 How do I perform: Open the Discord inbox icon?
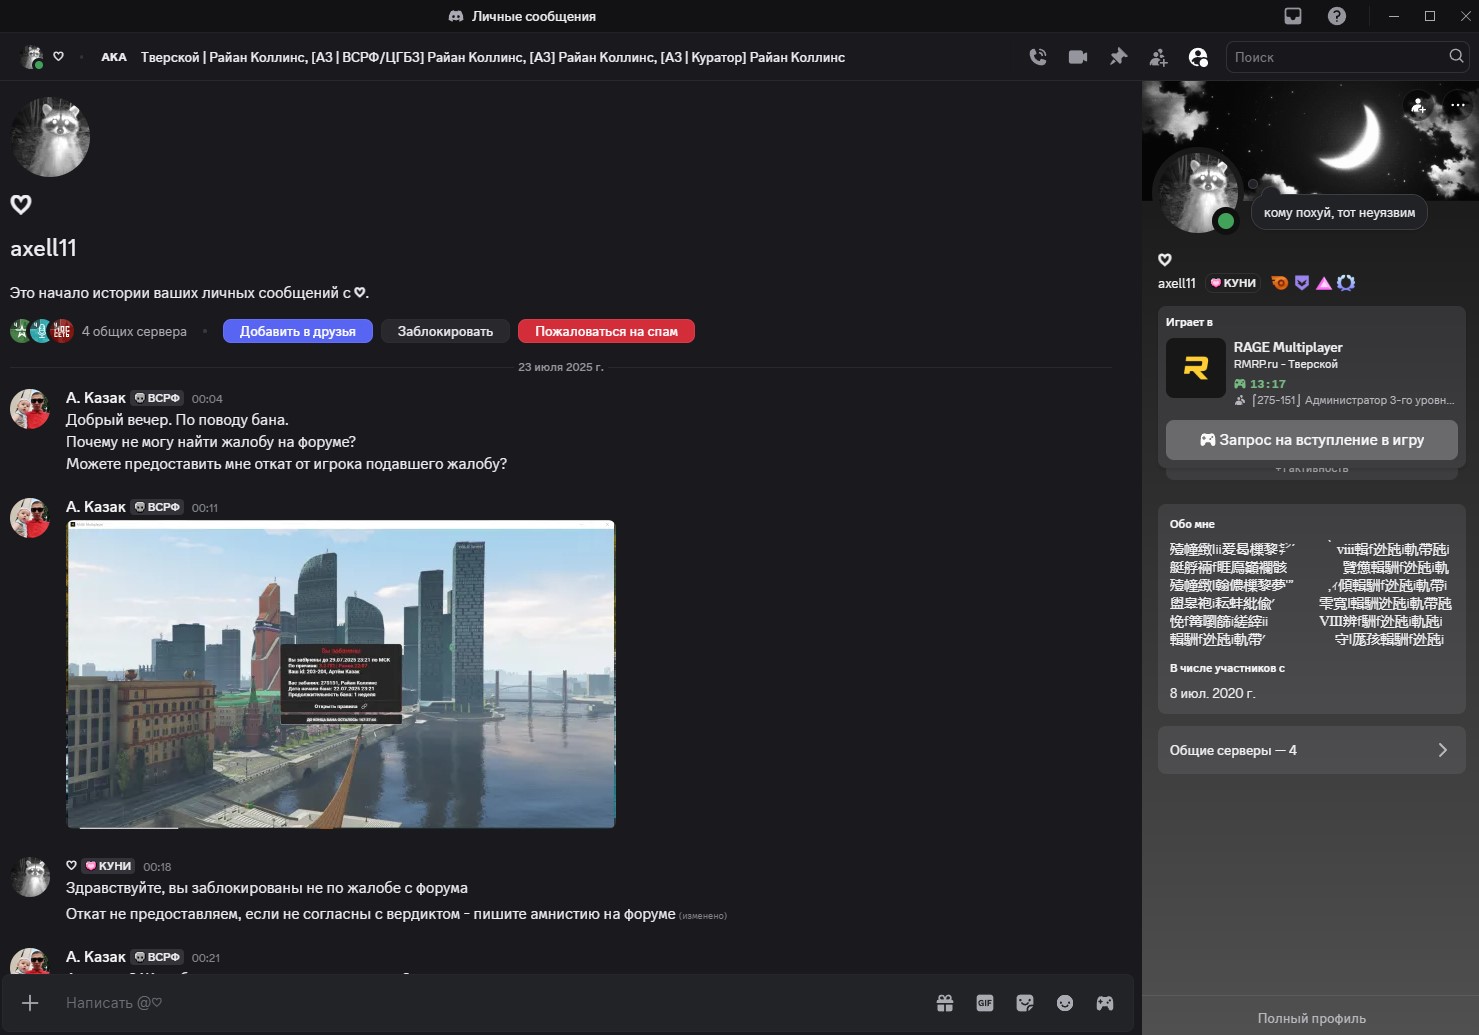(1293, 16)
